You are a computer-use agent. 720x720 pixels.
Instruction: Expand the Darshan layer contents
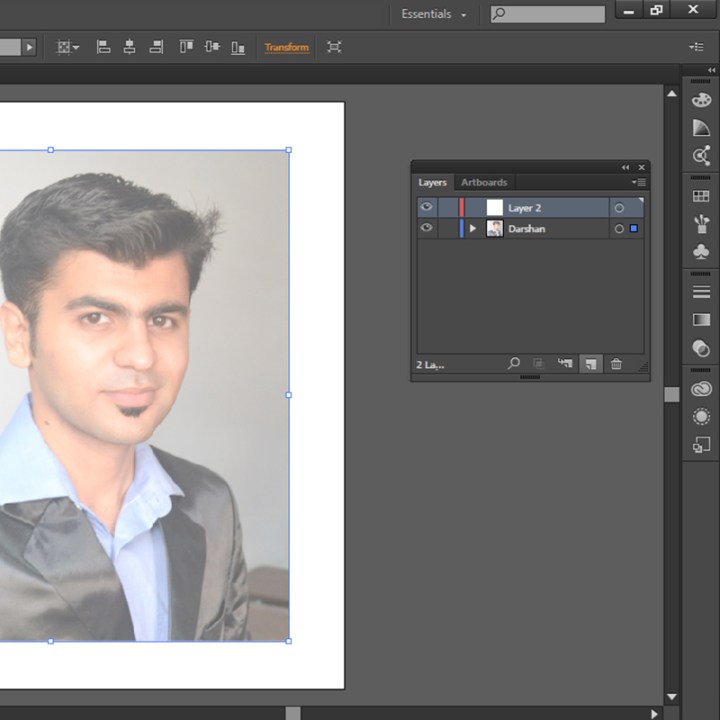click(473, 229)
